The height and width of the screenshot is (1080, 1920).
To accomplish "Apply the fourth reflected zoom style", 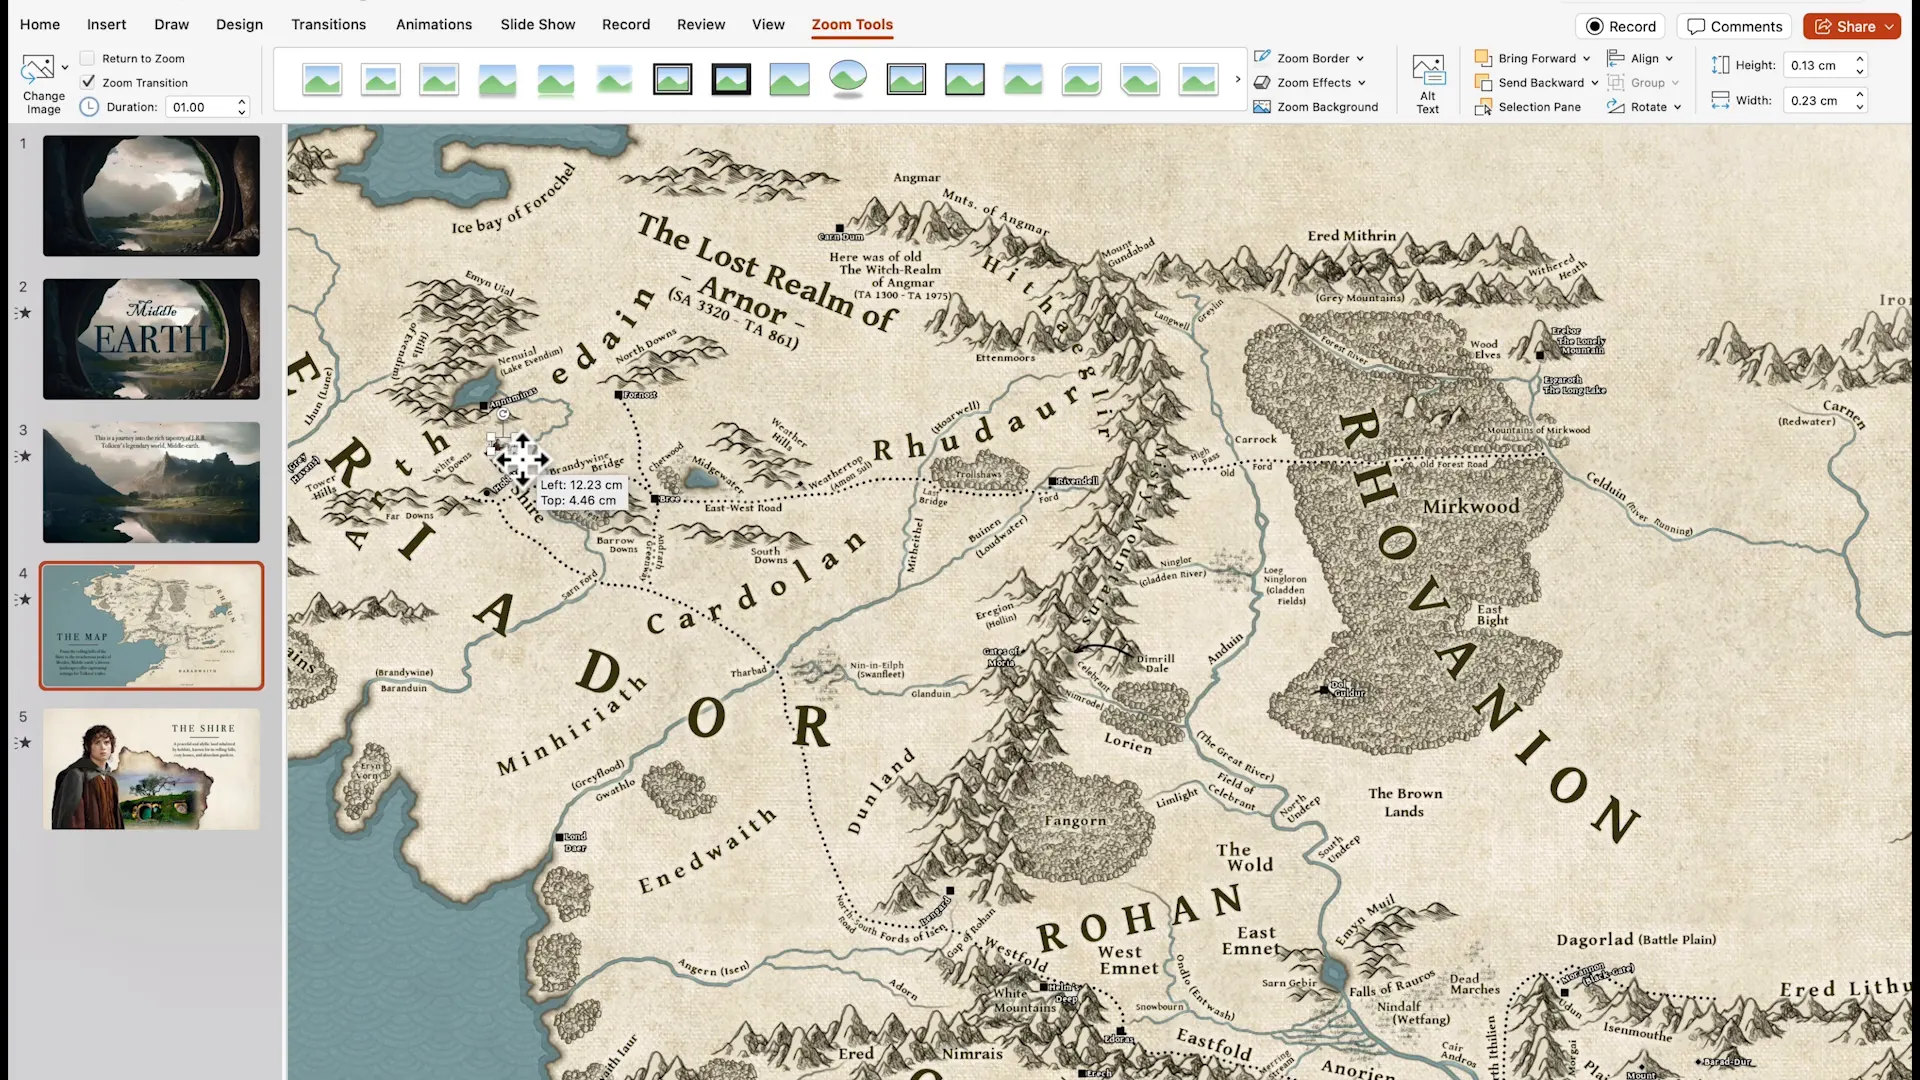I will 497,79.
